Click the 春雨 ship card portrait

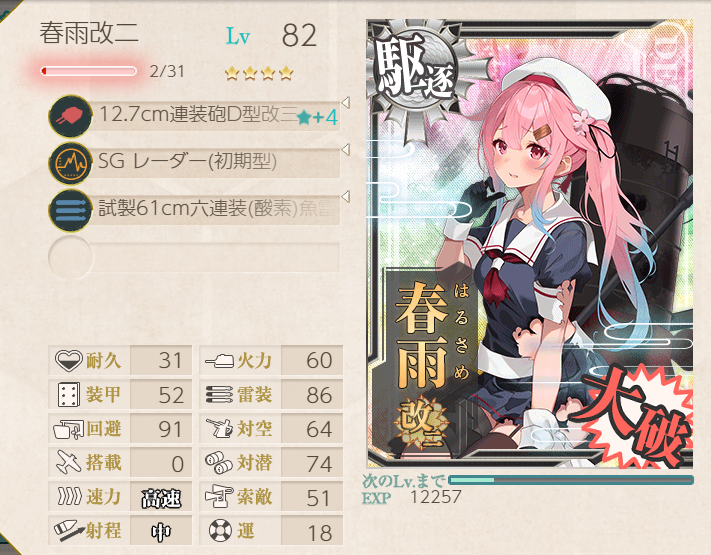coord(530,244)
